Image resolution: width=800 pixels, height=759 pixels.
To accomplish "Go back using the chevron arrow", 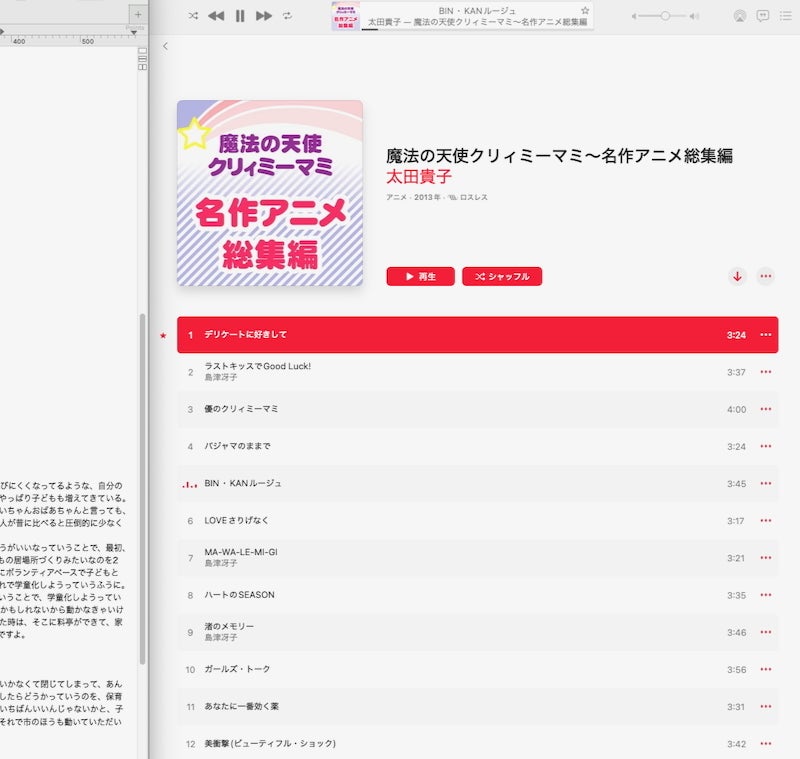I will [165, 46].
